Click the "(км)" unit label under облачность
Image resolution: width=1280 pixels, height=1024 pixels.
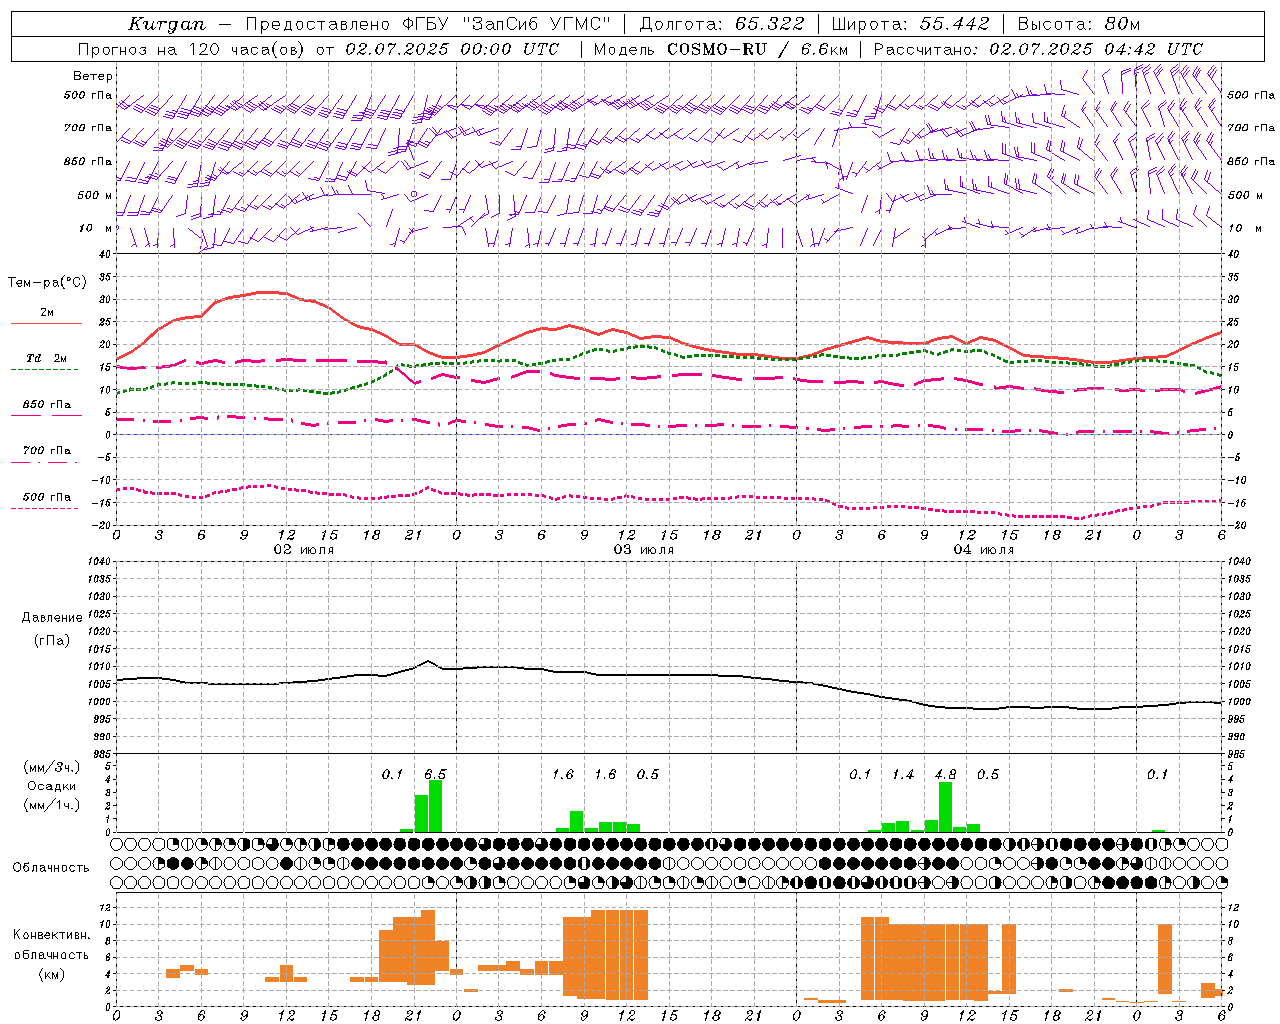(52, 974)
